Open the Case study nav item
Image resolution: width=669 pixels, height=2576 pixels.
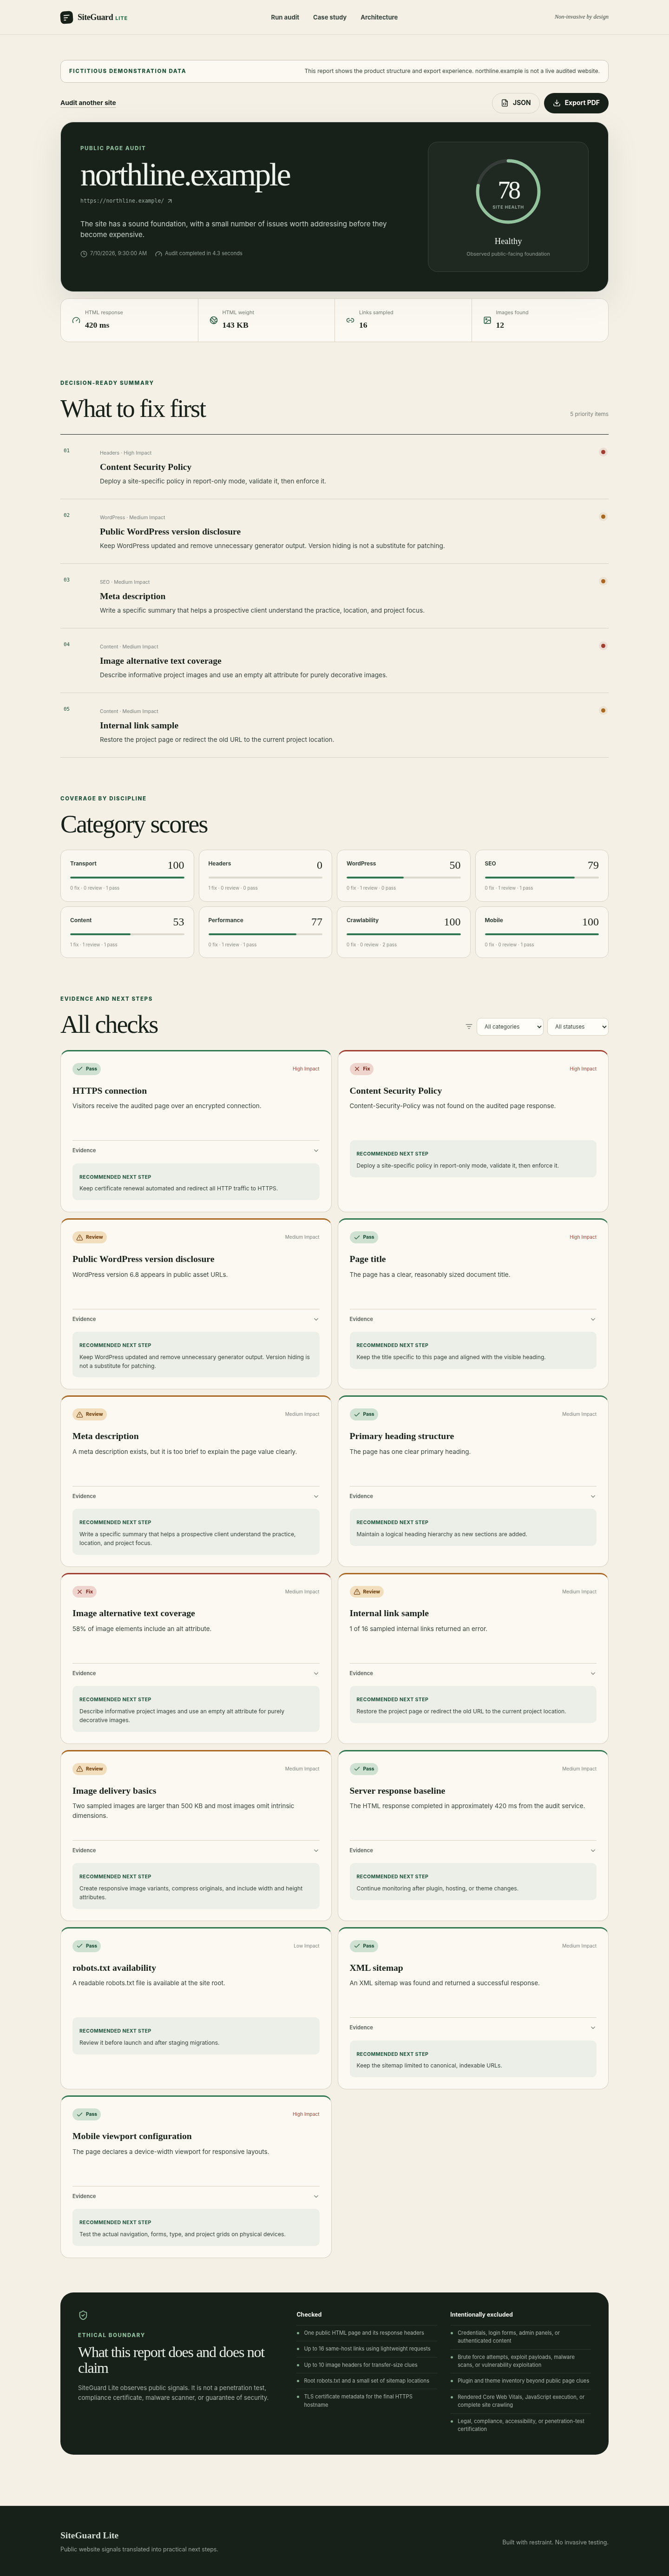tap(330, 17)
